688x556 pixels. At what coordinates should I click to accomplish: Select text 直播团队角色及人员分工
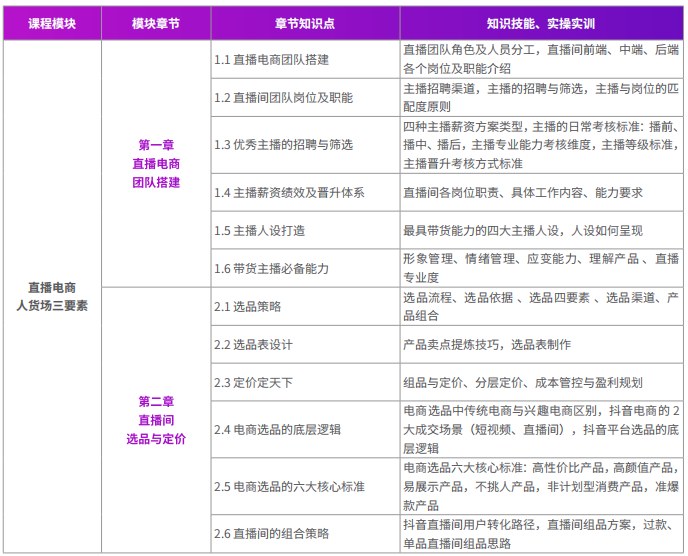coord(469,50)
